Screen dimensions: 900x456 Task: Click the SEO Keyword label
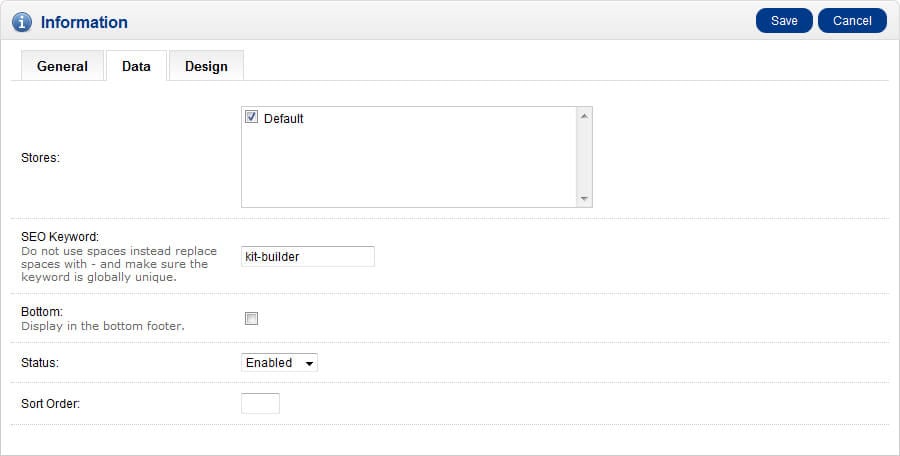(60, 237)
